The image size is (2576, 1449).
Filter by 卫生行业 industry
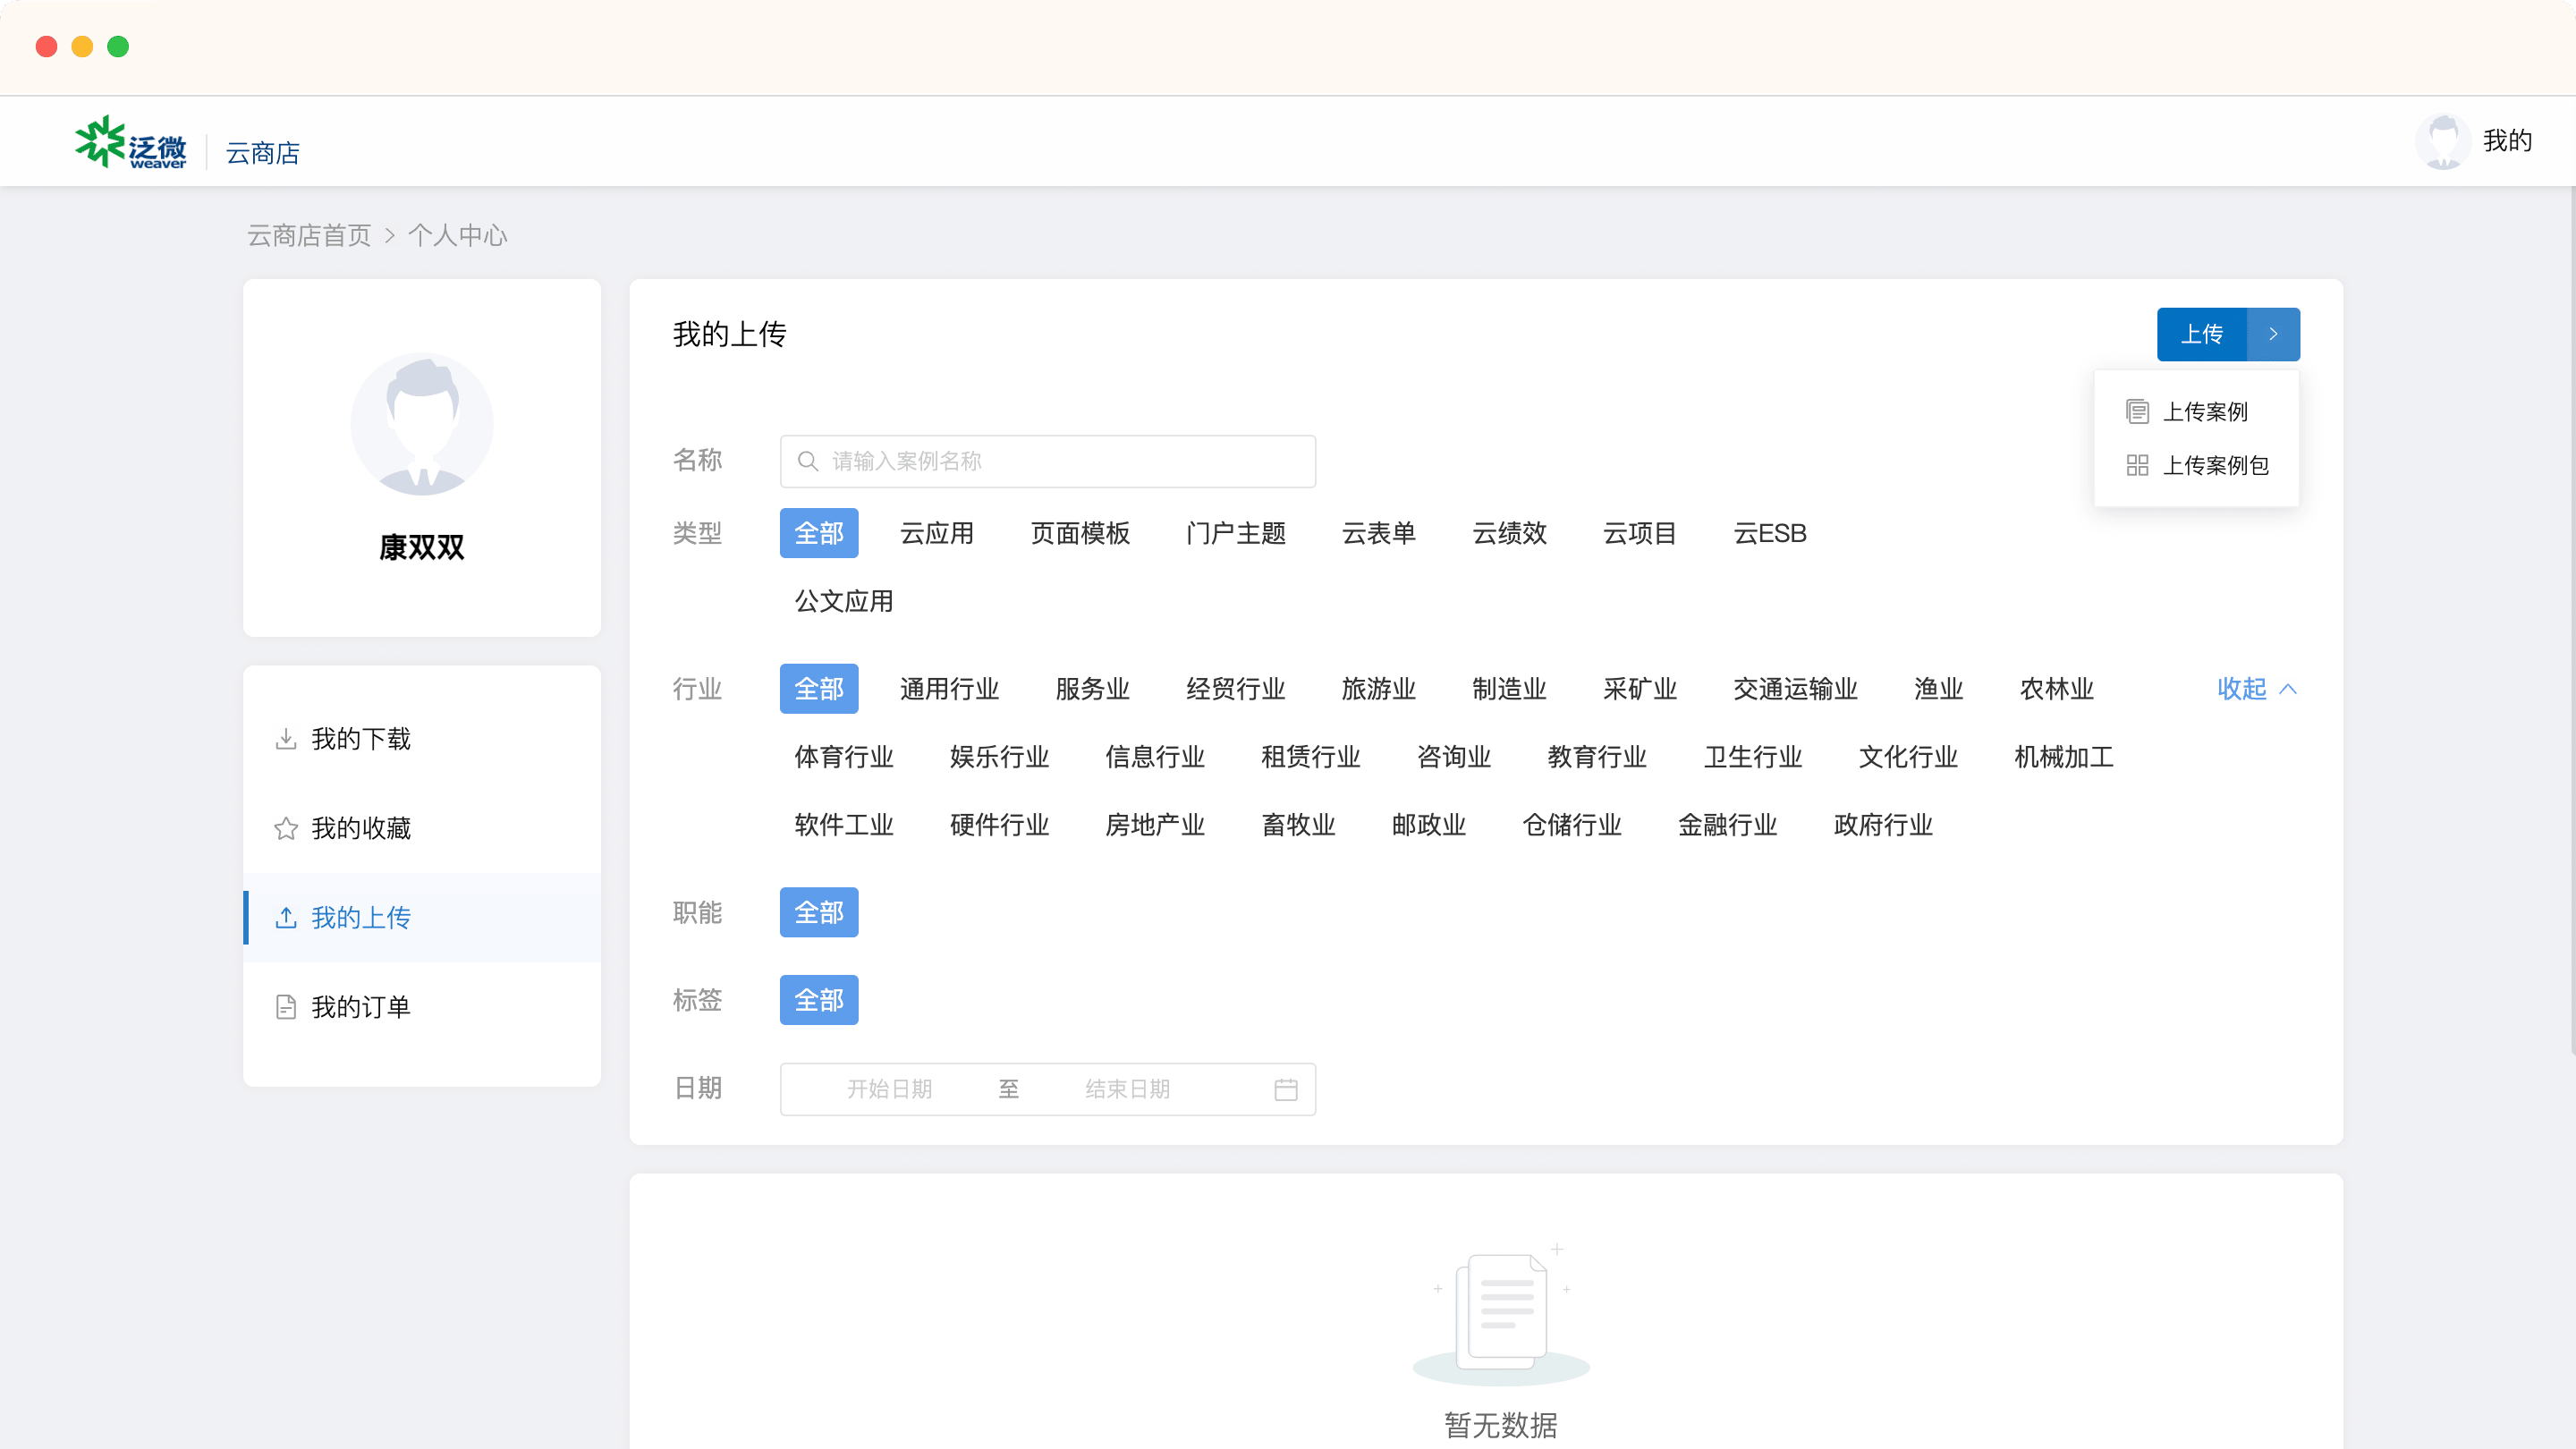click(x=1752, y=757)
